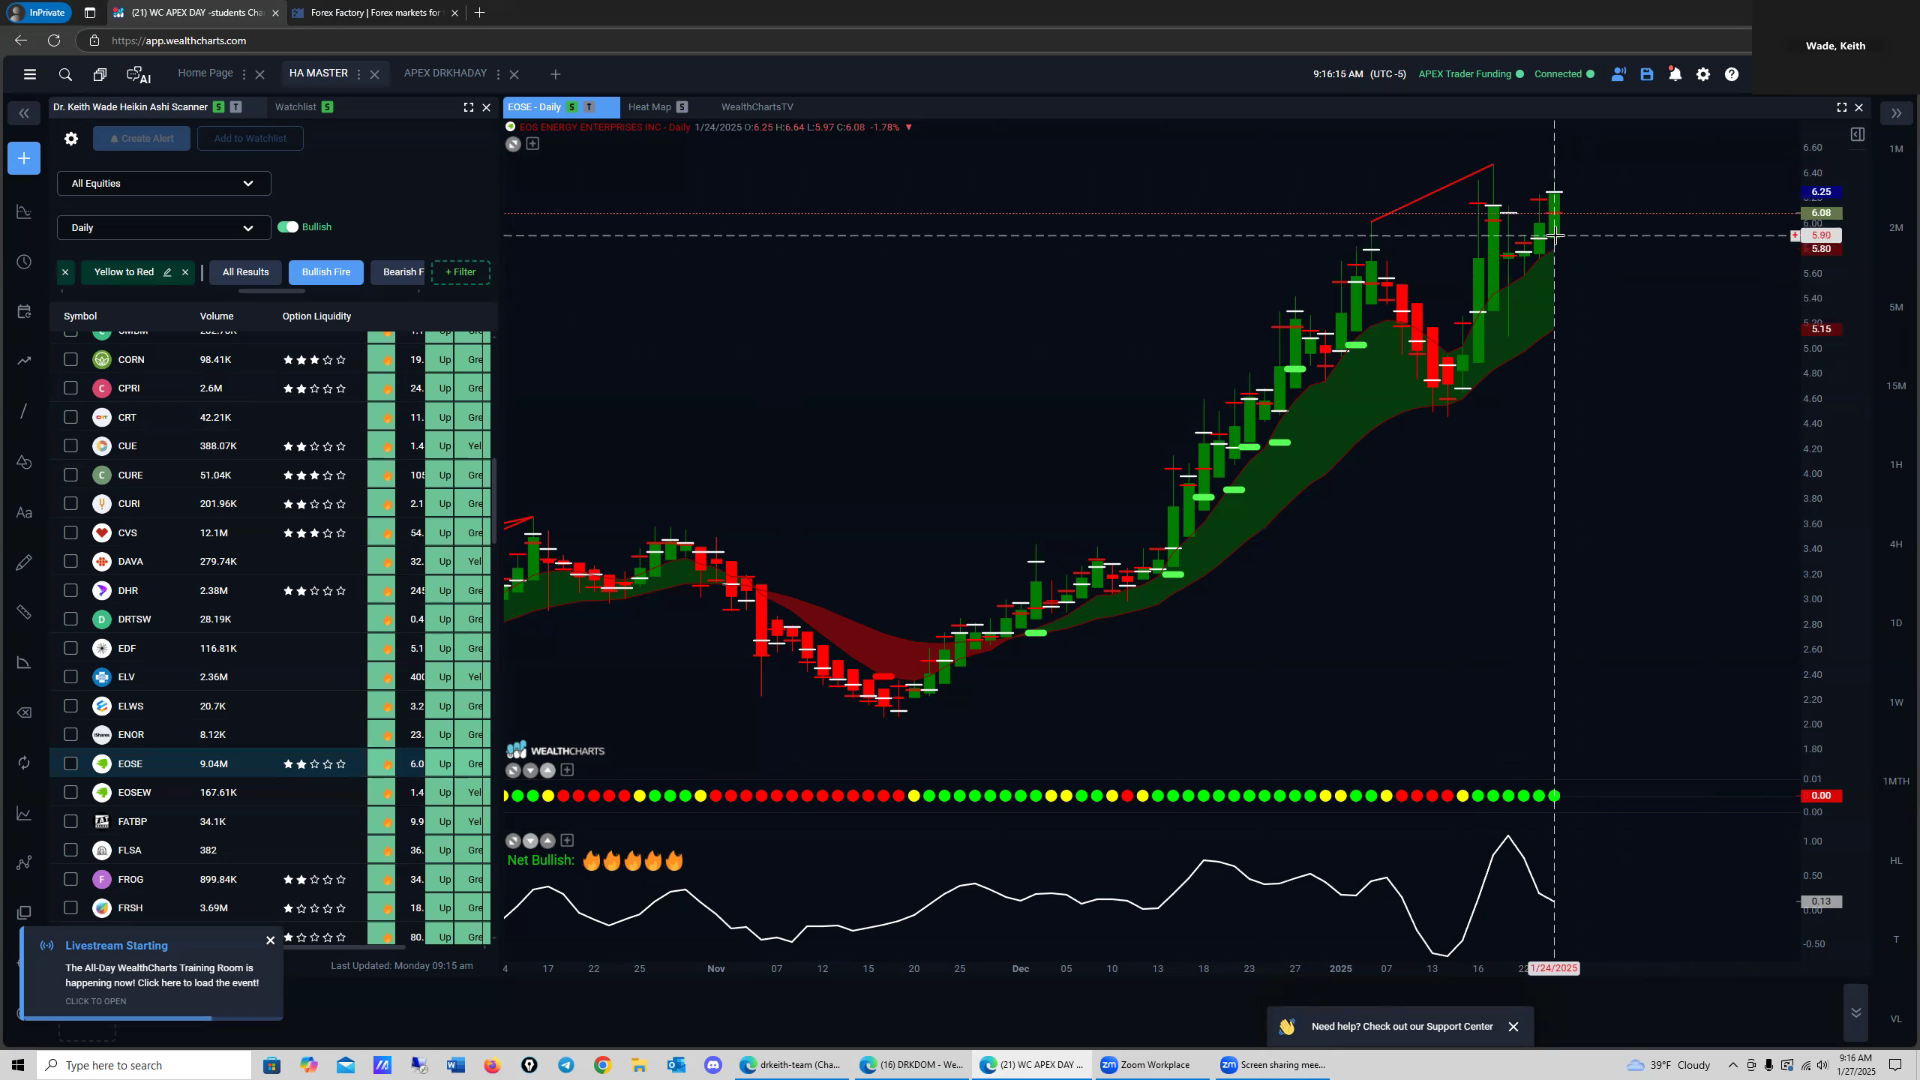Select the All Results filter
Viewport: 1920px width, 1080px height.
pos(246,272)
